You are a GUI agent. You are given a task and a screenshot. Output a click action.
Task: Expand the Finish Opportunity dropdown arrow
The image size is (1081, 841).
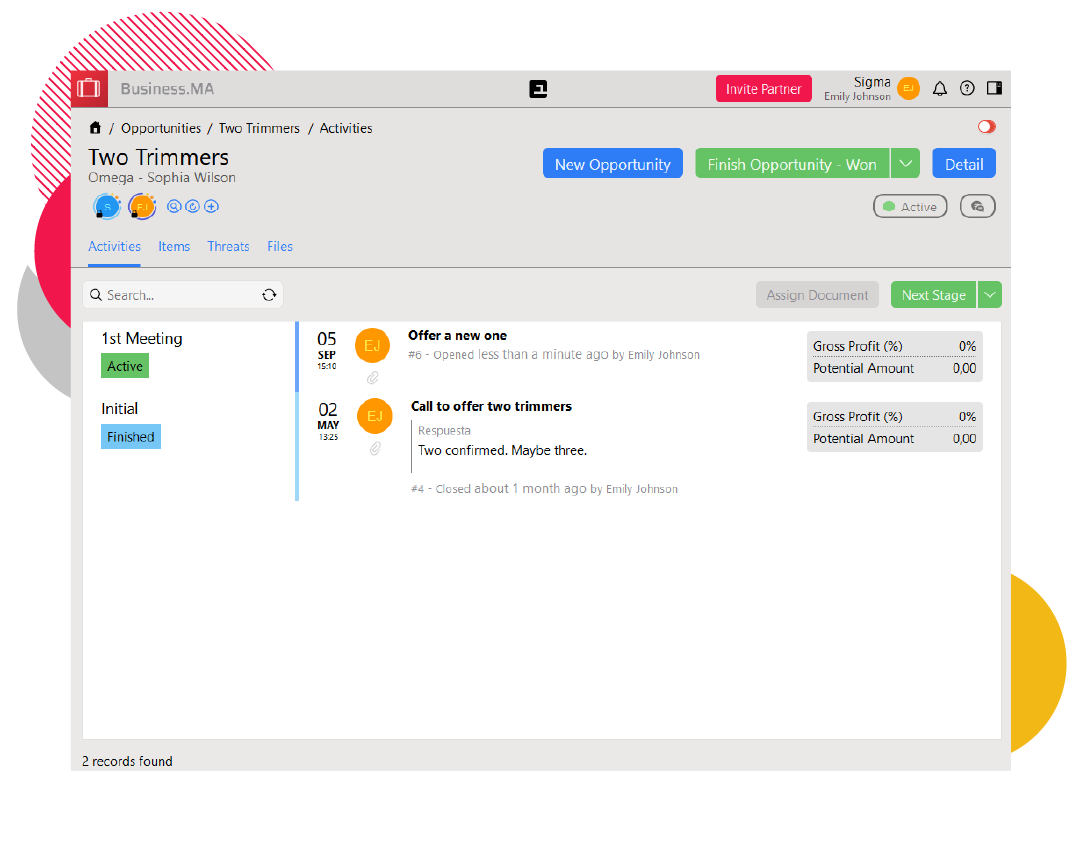click(x=905, y=164)
